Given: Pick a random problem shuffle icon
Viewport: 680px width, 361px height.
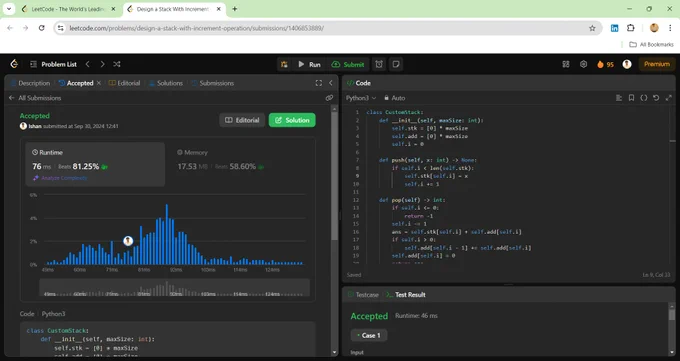Looking at the screenshot, I should (117, 64).
